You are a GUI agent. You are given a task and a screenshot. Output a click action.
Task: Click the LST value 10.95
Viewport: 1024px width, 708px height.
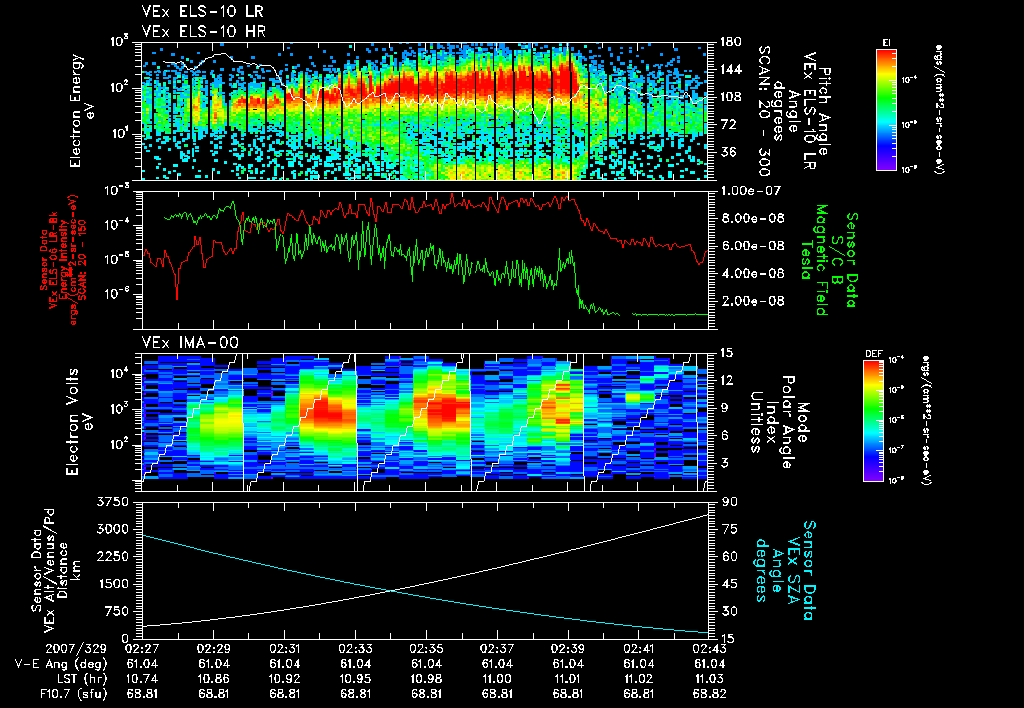[355, 679]
